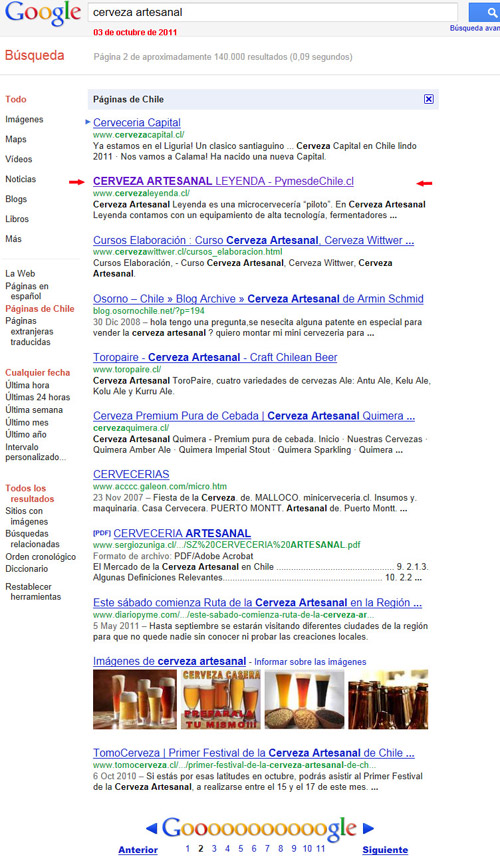Open the Cerveceria Capital result
The height and width of the screenshot is (861, 500).
pyautogui.click(x=137, y=122)
